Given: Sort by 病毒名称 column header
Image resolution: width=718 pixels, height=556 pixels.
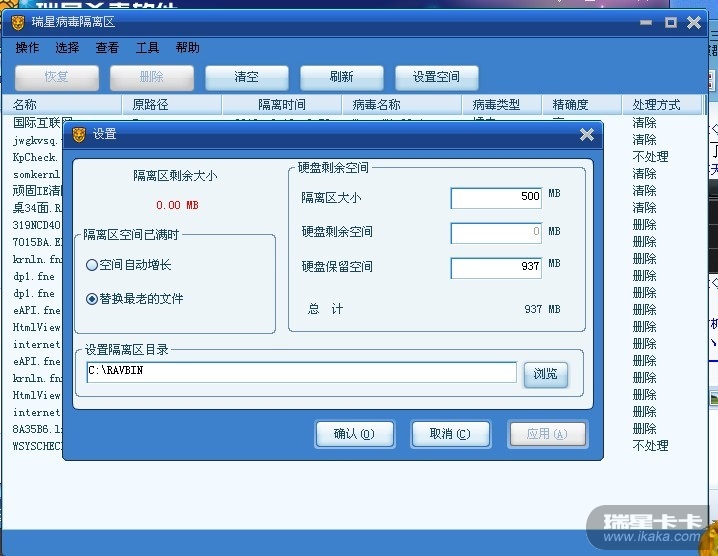Looking at the screenshot, I should (402, 105).
